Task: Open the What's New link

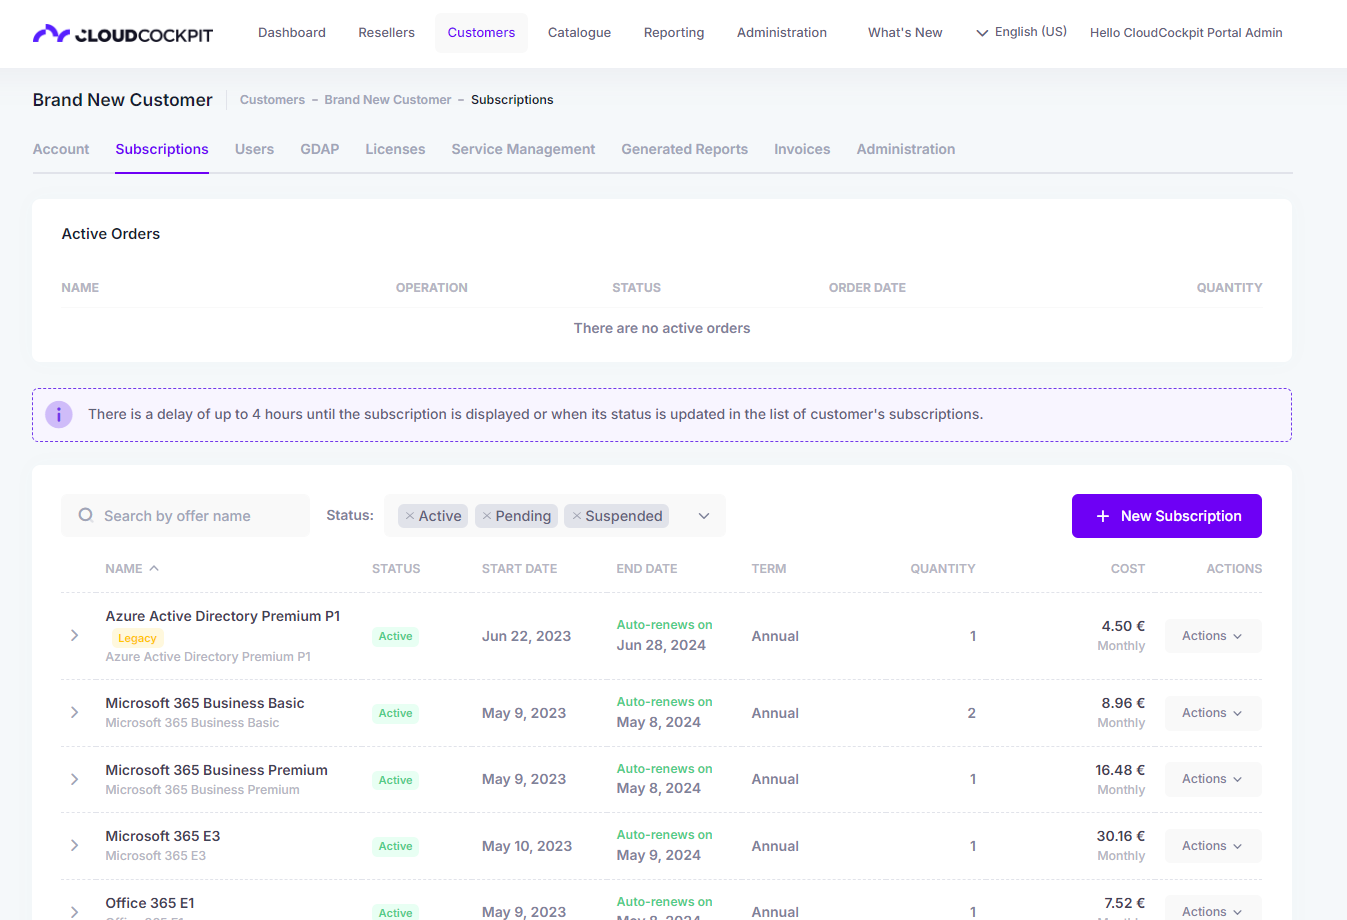Action: pyautogui.click(x=905, y=33)
